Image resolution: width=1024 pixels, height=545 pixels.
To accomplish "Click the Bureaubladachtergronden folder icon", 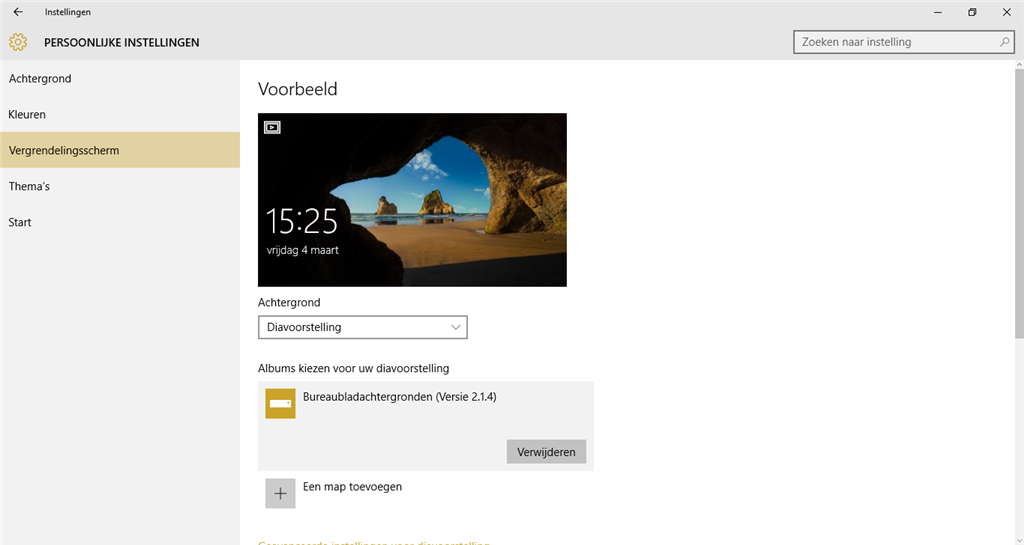I will click(280, 403).
